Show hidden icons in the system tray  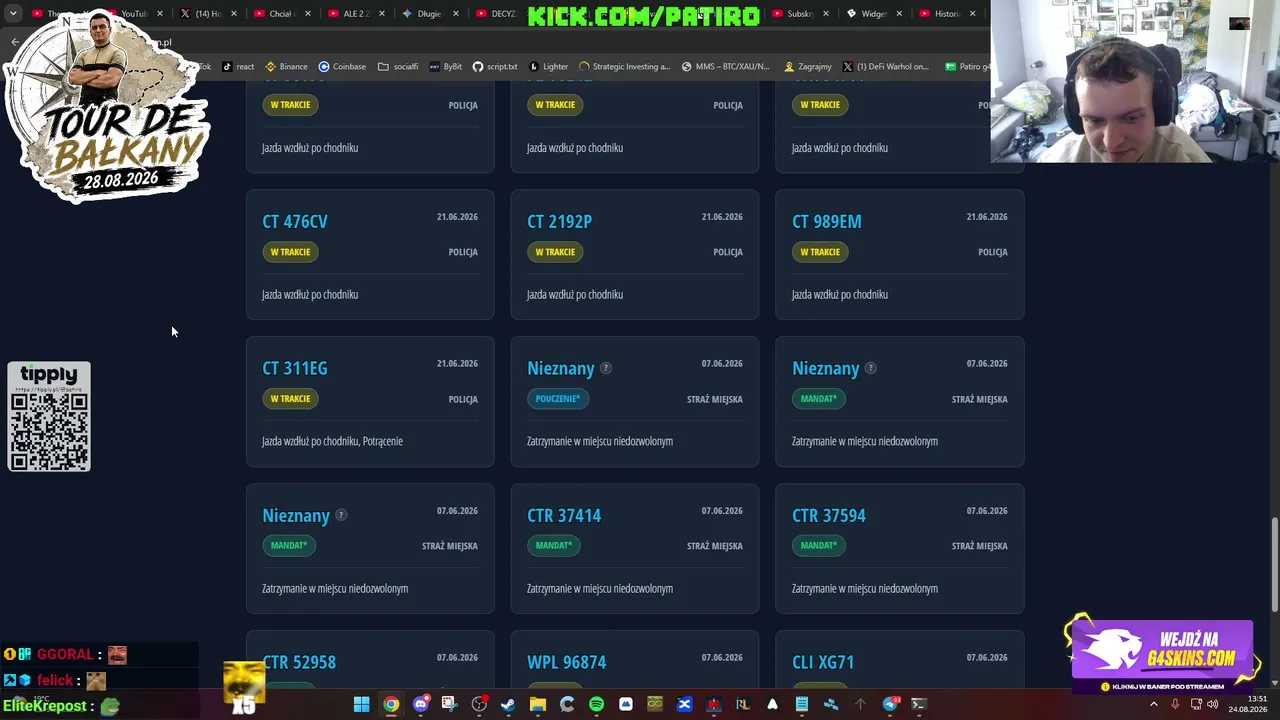(x=1153, y=704)
